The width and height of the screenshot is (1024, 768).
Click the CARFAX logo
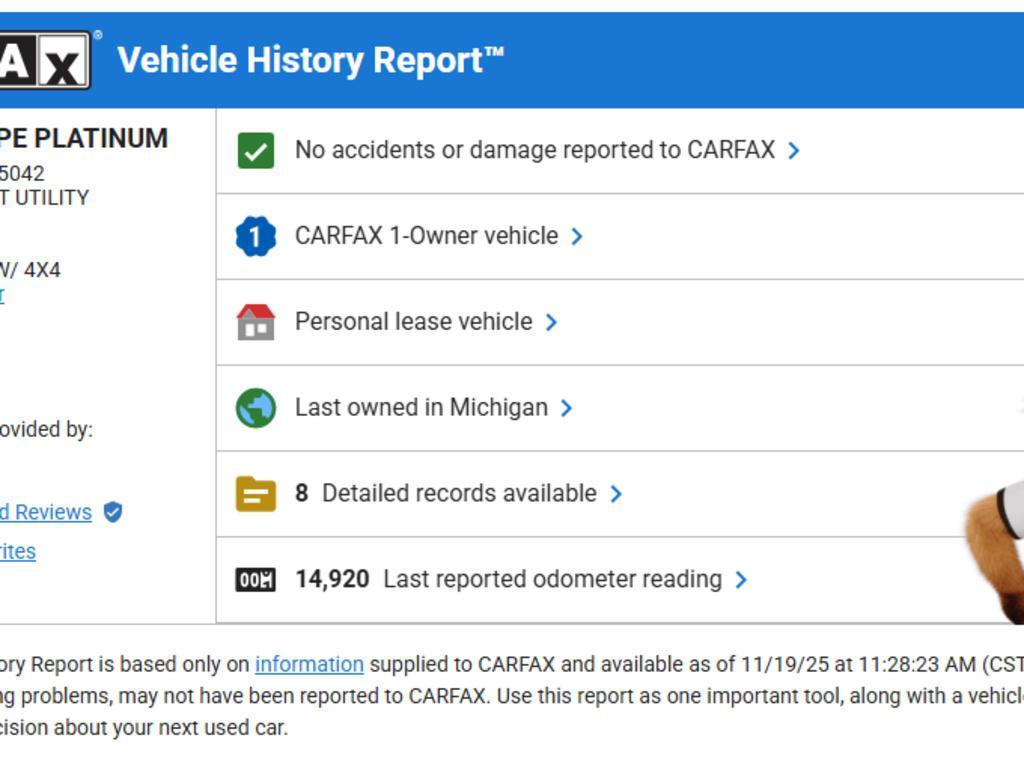(x=45, y=60)
